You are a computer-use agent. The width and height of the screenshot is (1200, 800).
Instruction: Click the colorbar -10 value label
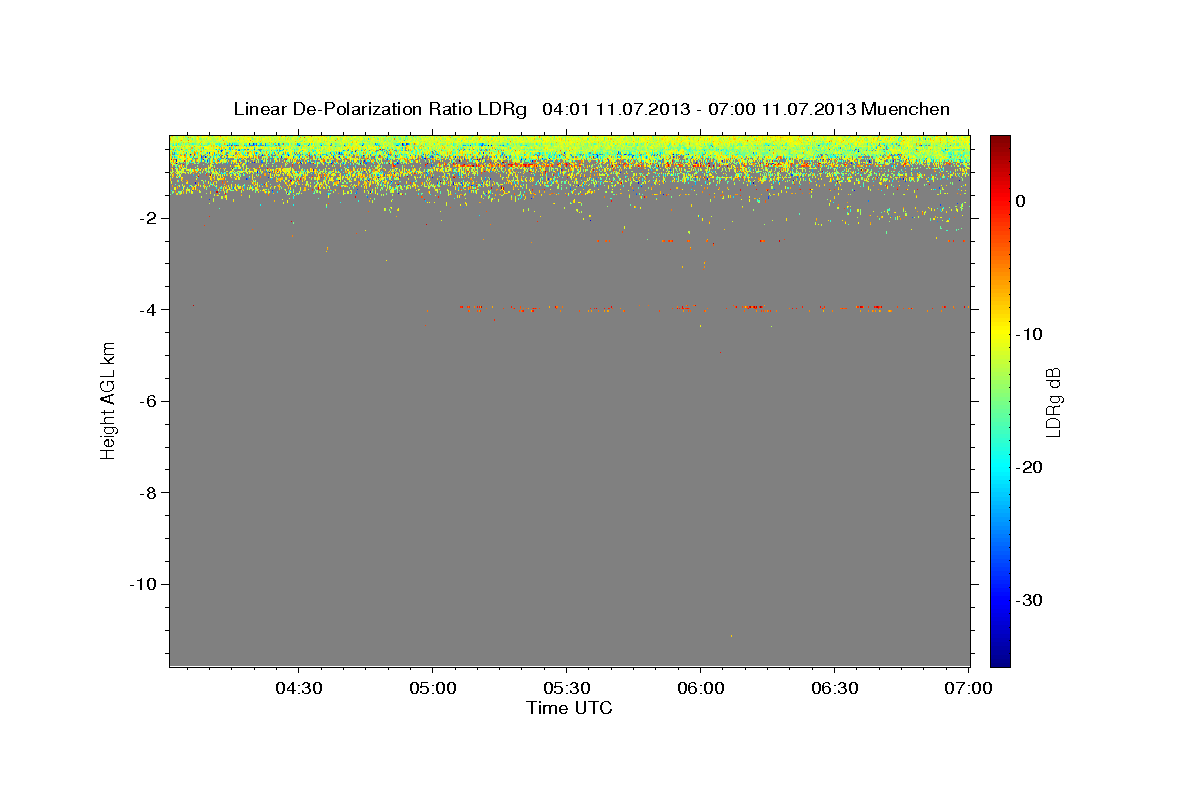pyautogui.click(x=1030, y=334)
